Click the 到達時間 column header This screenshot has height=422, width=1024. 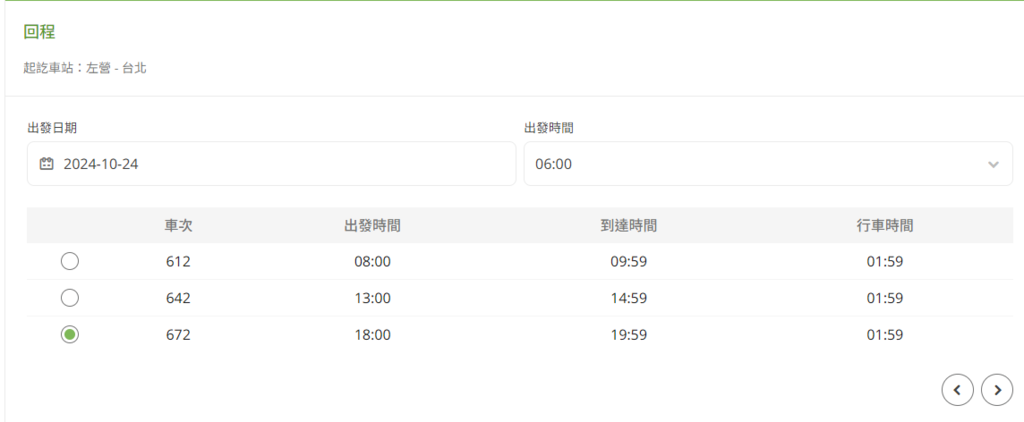point(628,226)
